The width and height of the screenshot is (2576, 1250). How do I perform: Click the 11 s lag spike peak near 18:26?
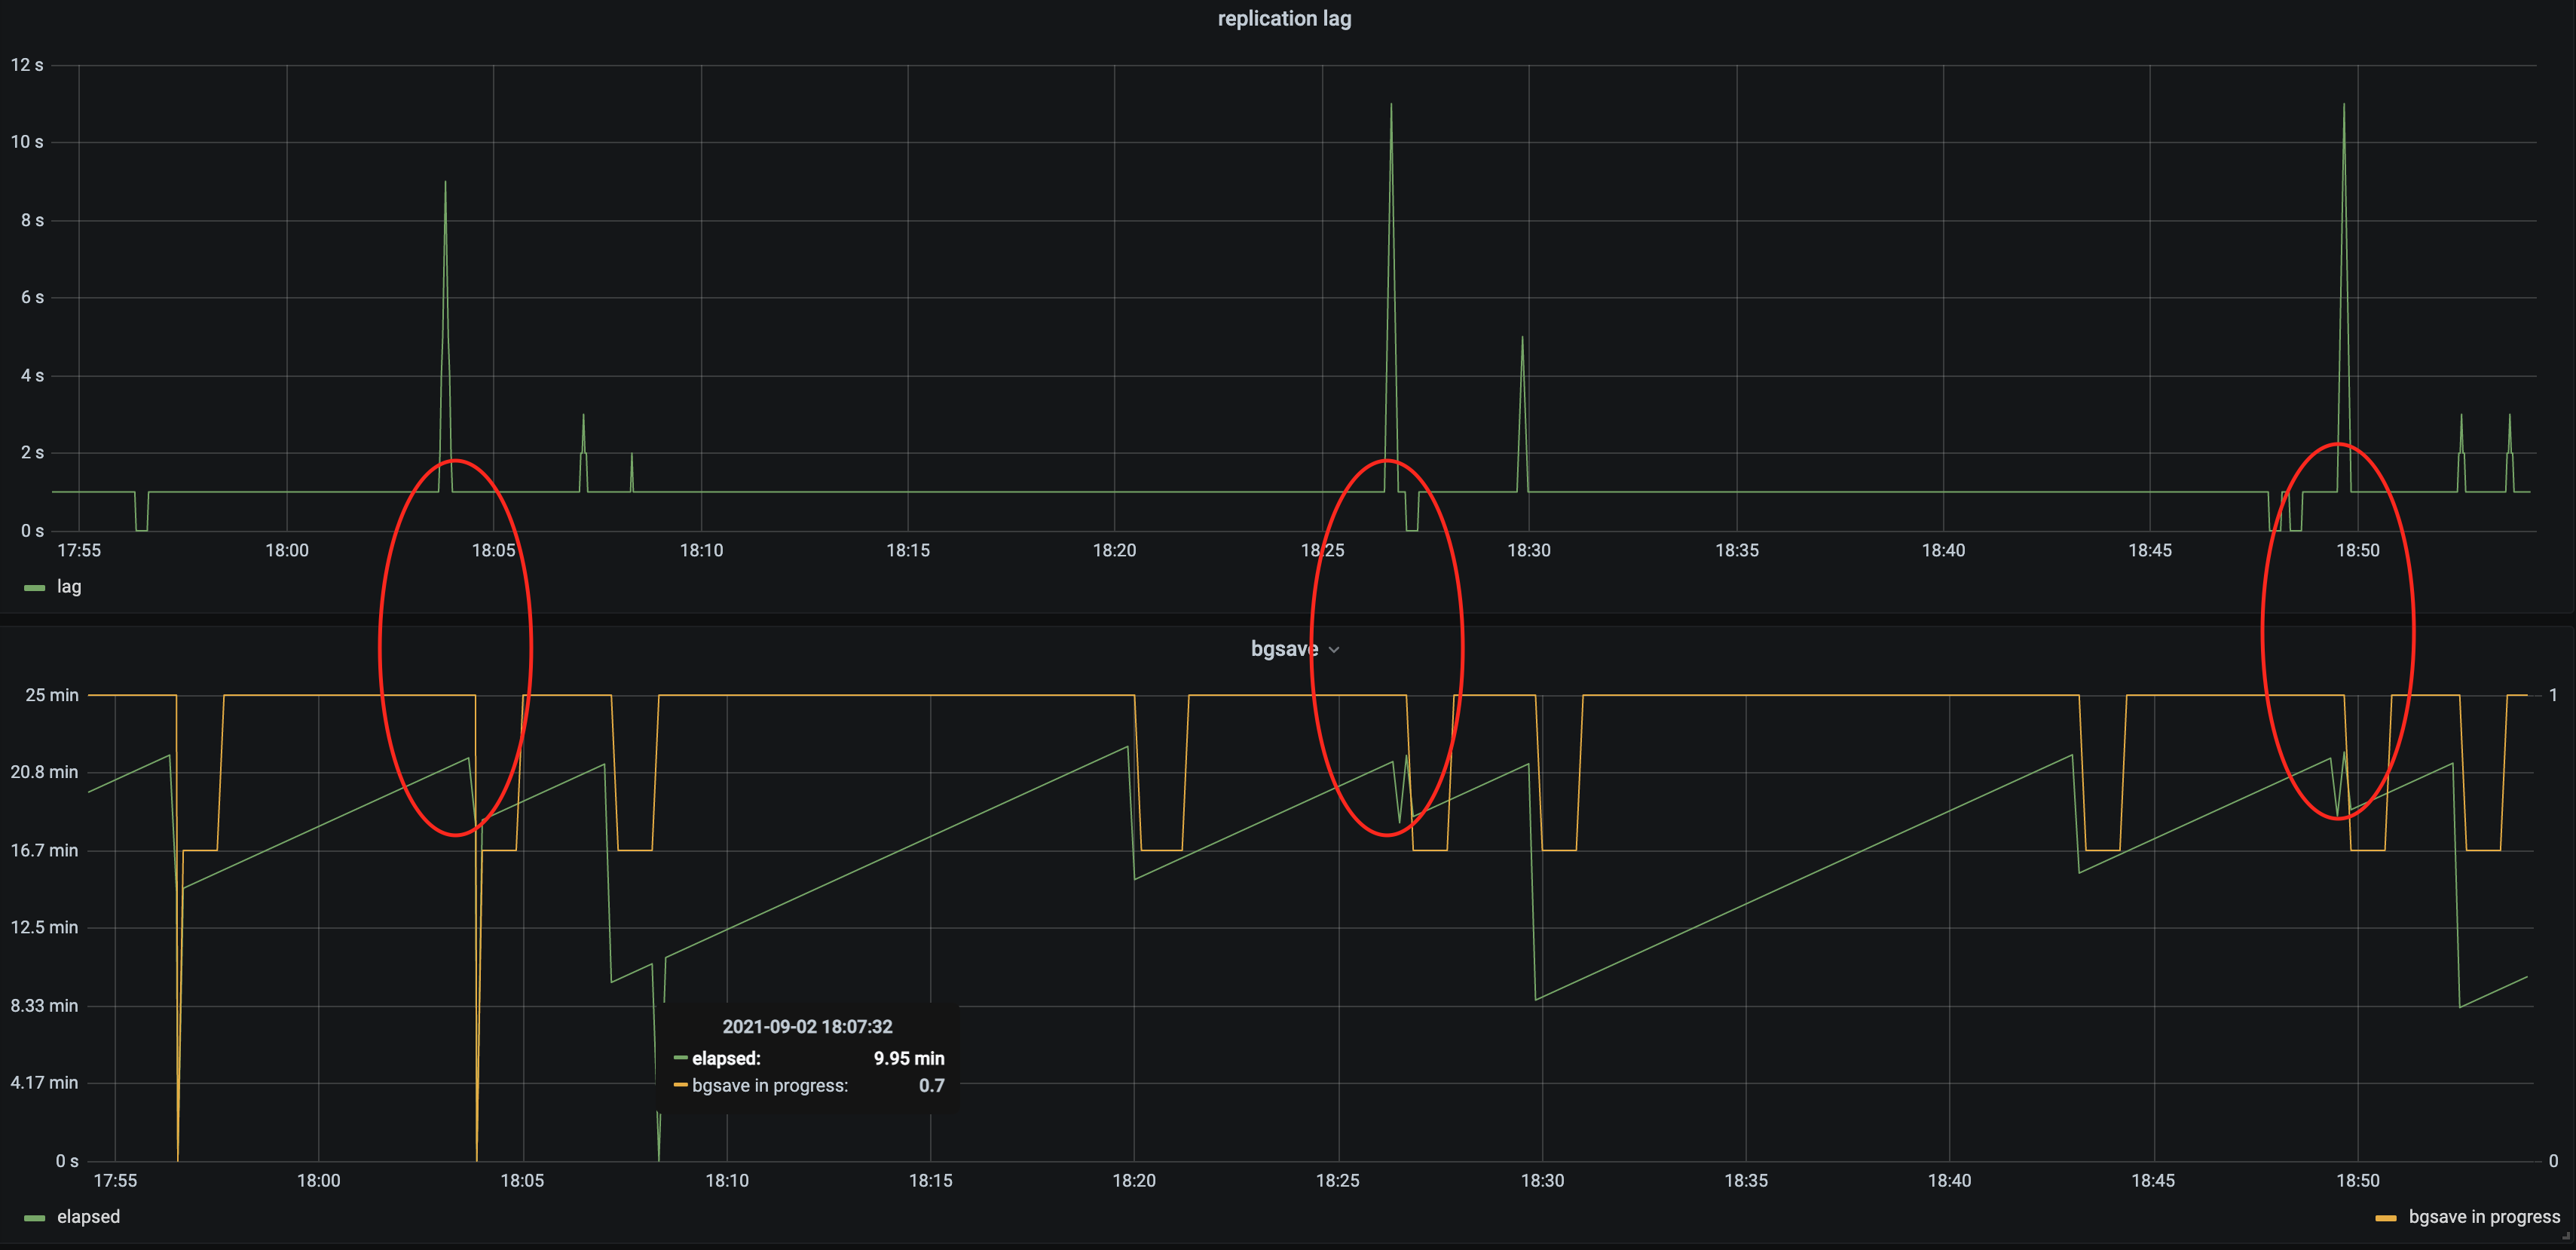coord(1391,105)
